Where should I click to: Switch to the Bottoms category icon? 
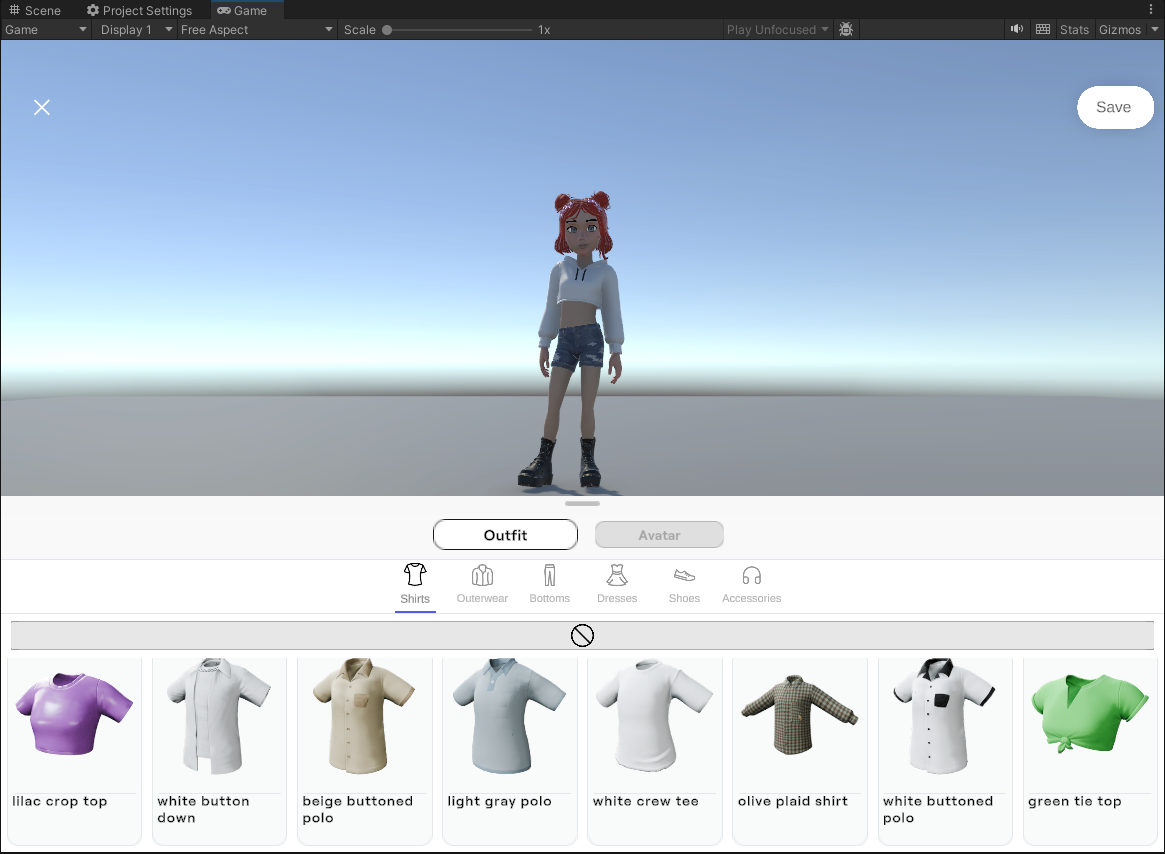(x=549, y=578)
